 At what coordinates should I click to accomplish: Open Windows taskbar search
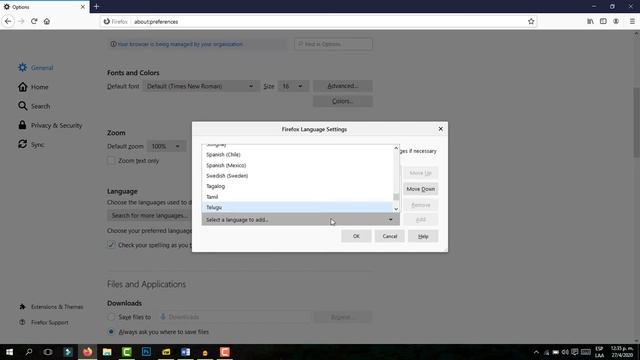point(29,352)
